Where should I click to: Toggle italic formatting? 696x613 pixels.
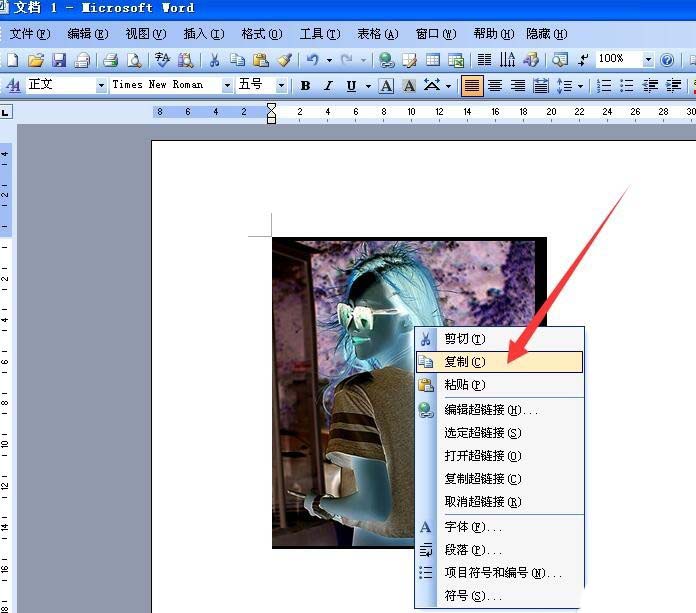(x=328, y=85)
